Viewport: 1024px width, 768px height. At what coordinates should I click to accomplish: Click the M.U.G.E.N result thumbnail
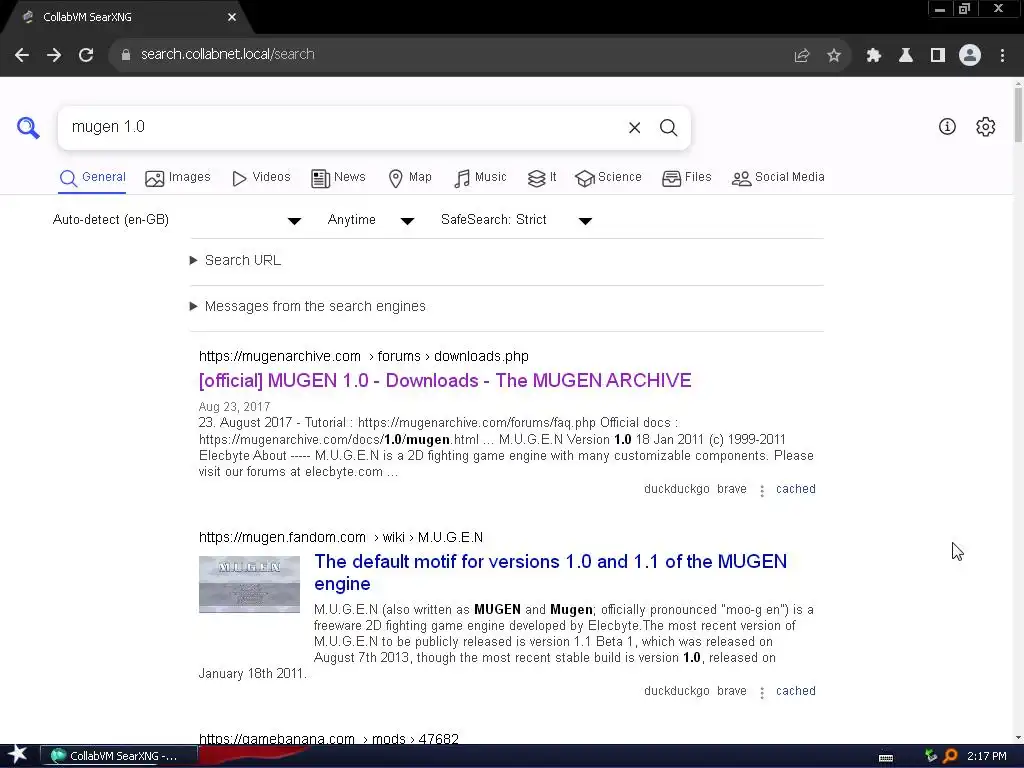[249, 584]
